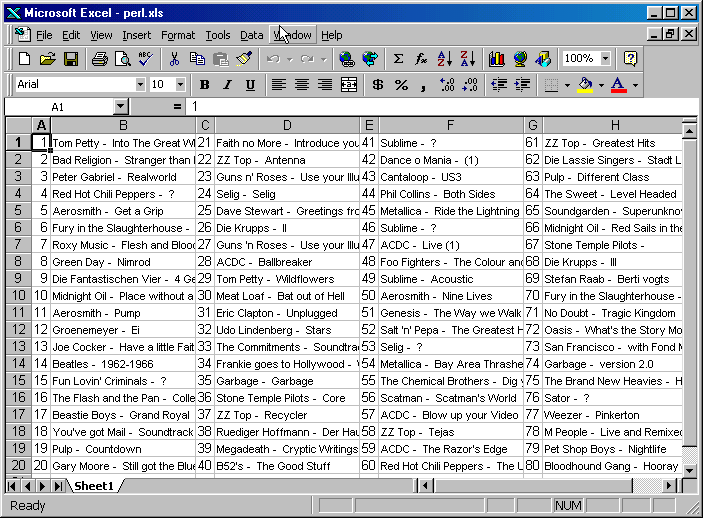Viewport: 703px width, 518px height.
Task: Open the Edit menu
Action: tap(71, 35)
